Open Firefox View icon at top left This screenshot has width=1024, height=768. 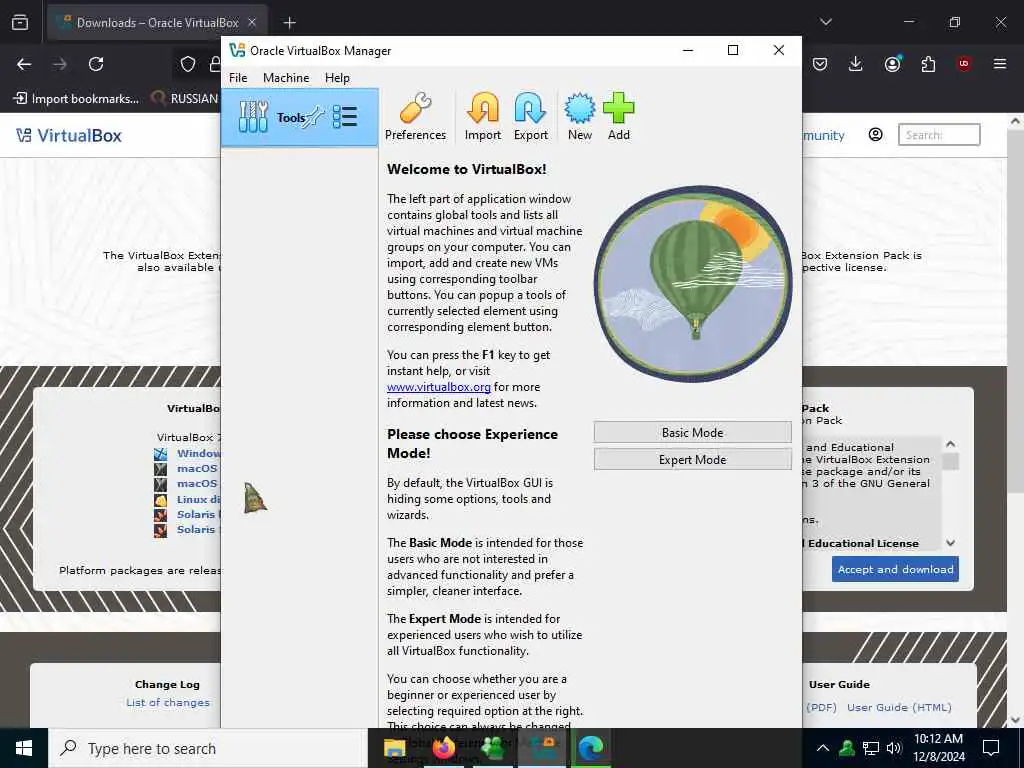(20, 22)
